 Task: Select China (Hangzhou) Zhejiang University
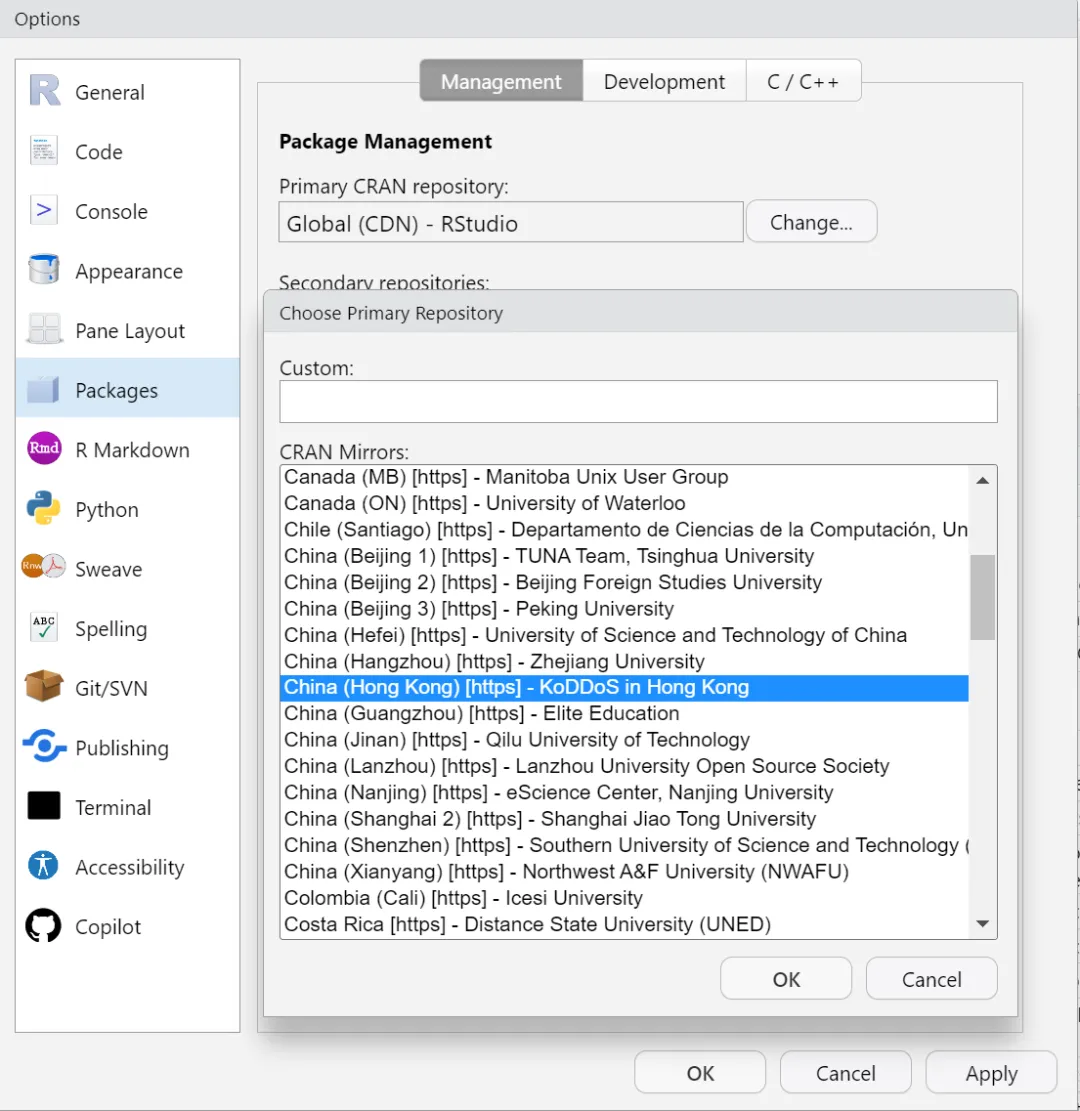(624, 661)
